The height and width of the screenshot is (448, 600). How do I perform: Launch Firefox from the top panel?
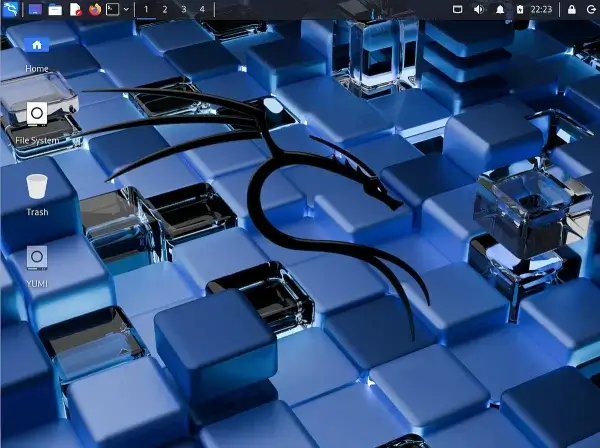[95, 9]
